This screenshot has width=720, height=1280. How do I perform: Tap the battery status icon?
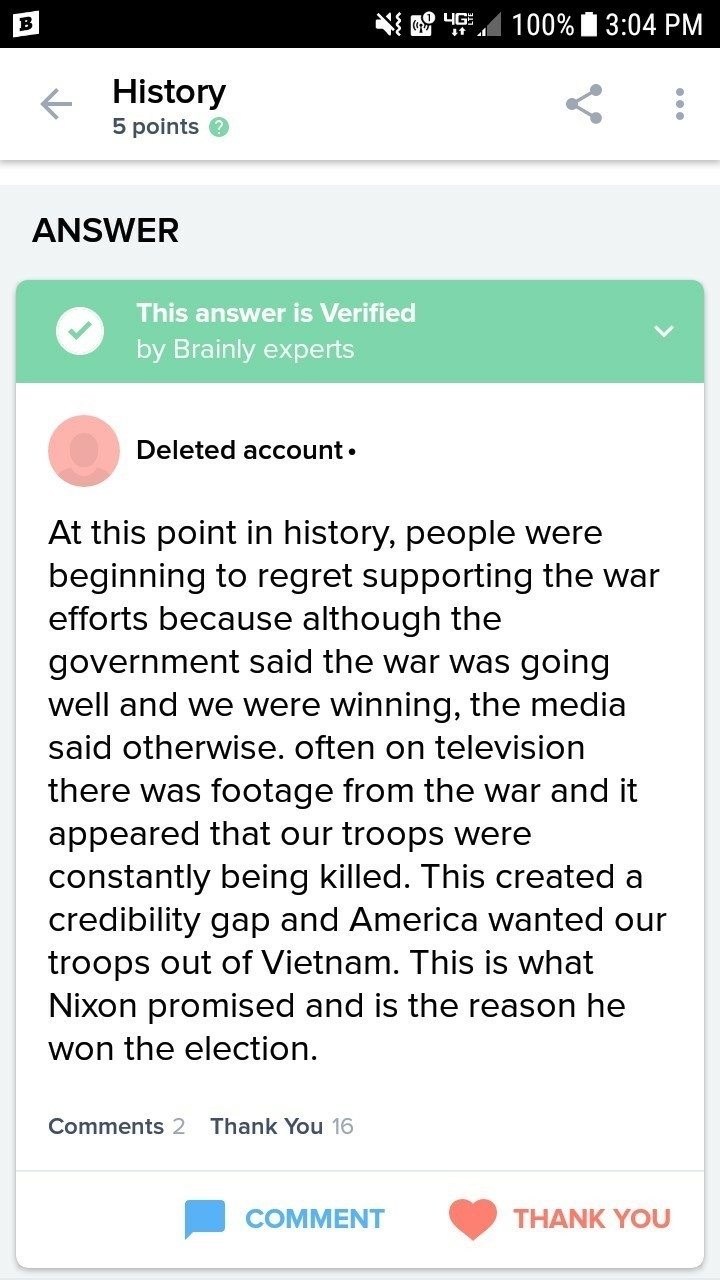pyautogui.click(x=589, y=24)
